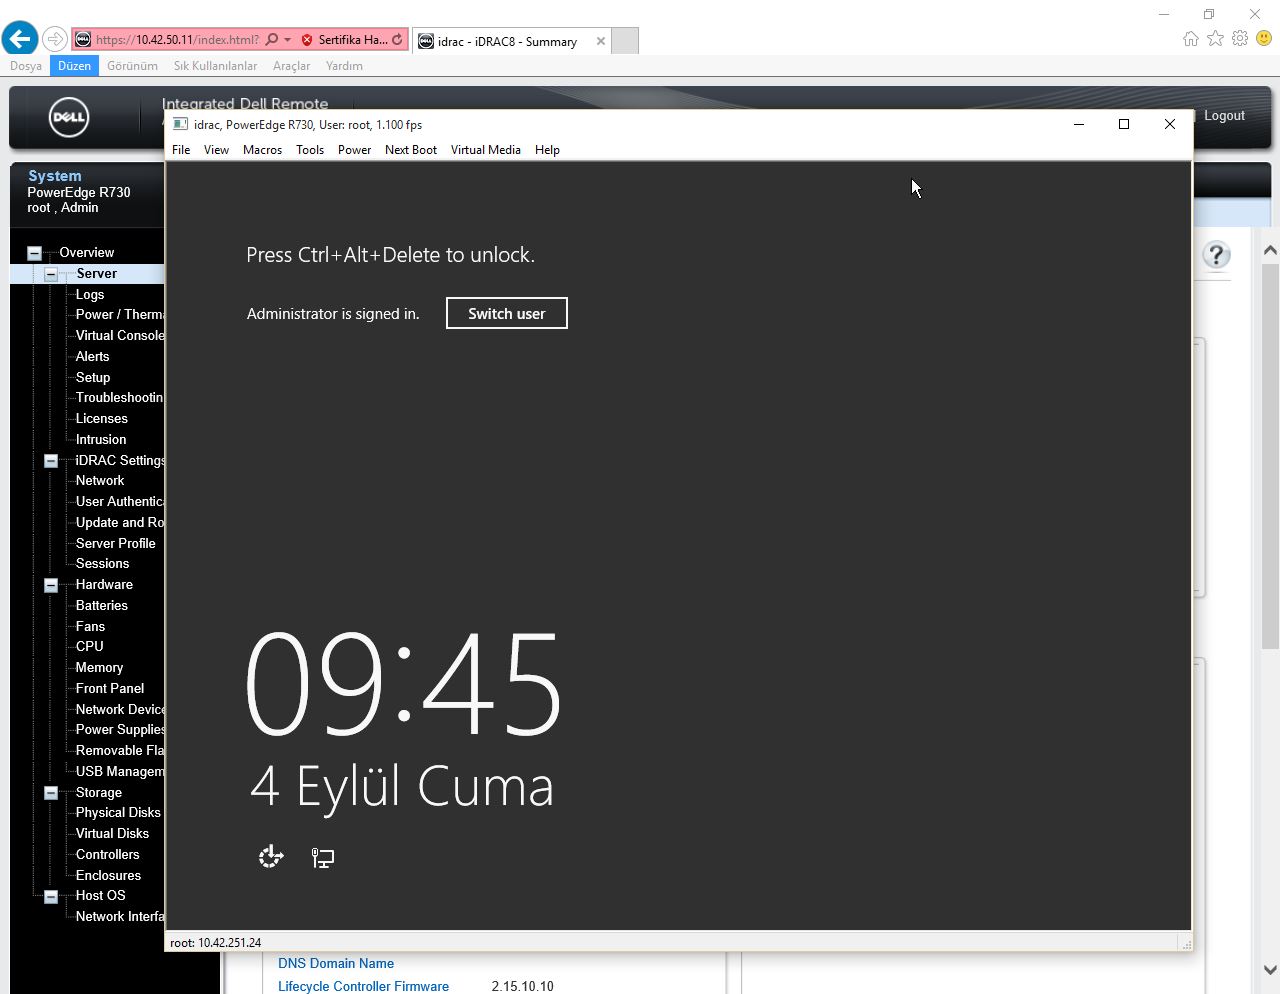Open the Next Boot menu

click(x=411, y=150)
